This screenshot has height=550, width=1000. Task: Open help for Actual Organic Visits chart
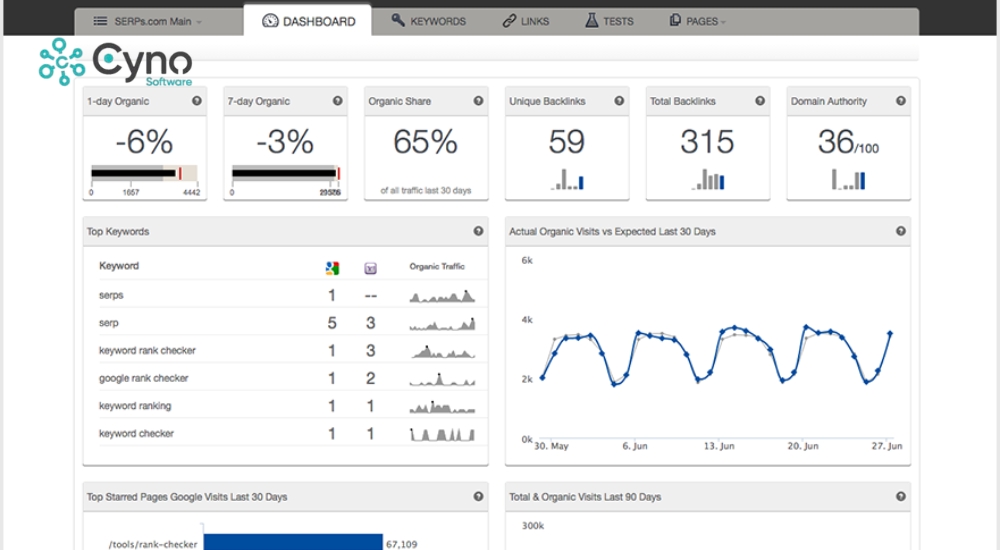coord(900,231)
